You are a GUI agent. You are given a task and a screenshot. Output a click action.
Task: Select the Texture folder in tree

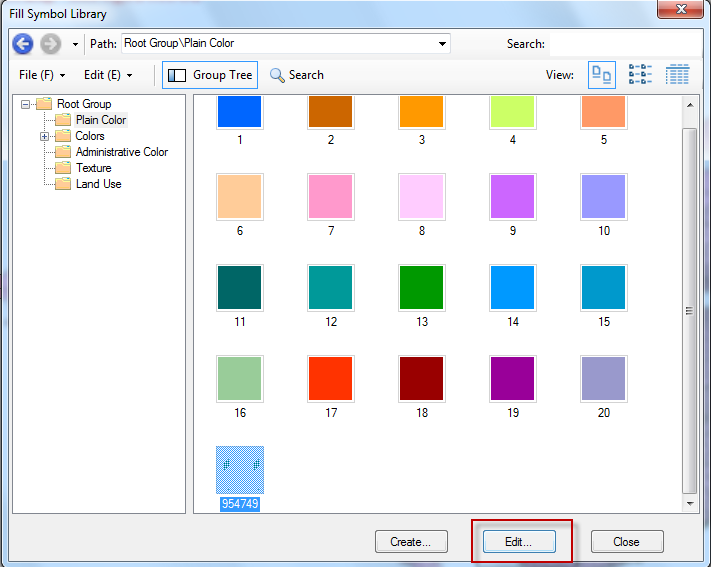click(x=93, y=168)
